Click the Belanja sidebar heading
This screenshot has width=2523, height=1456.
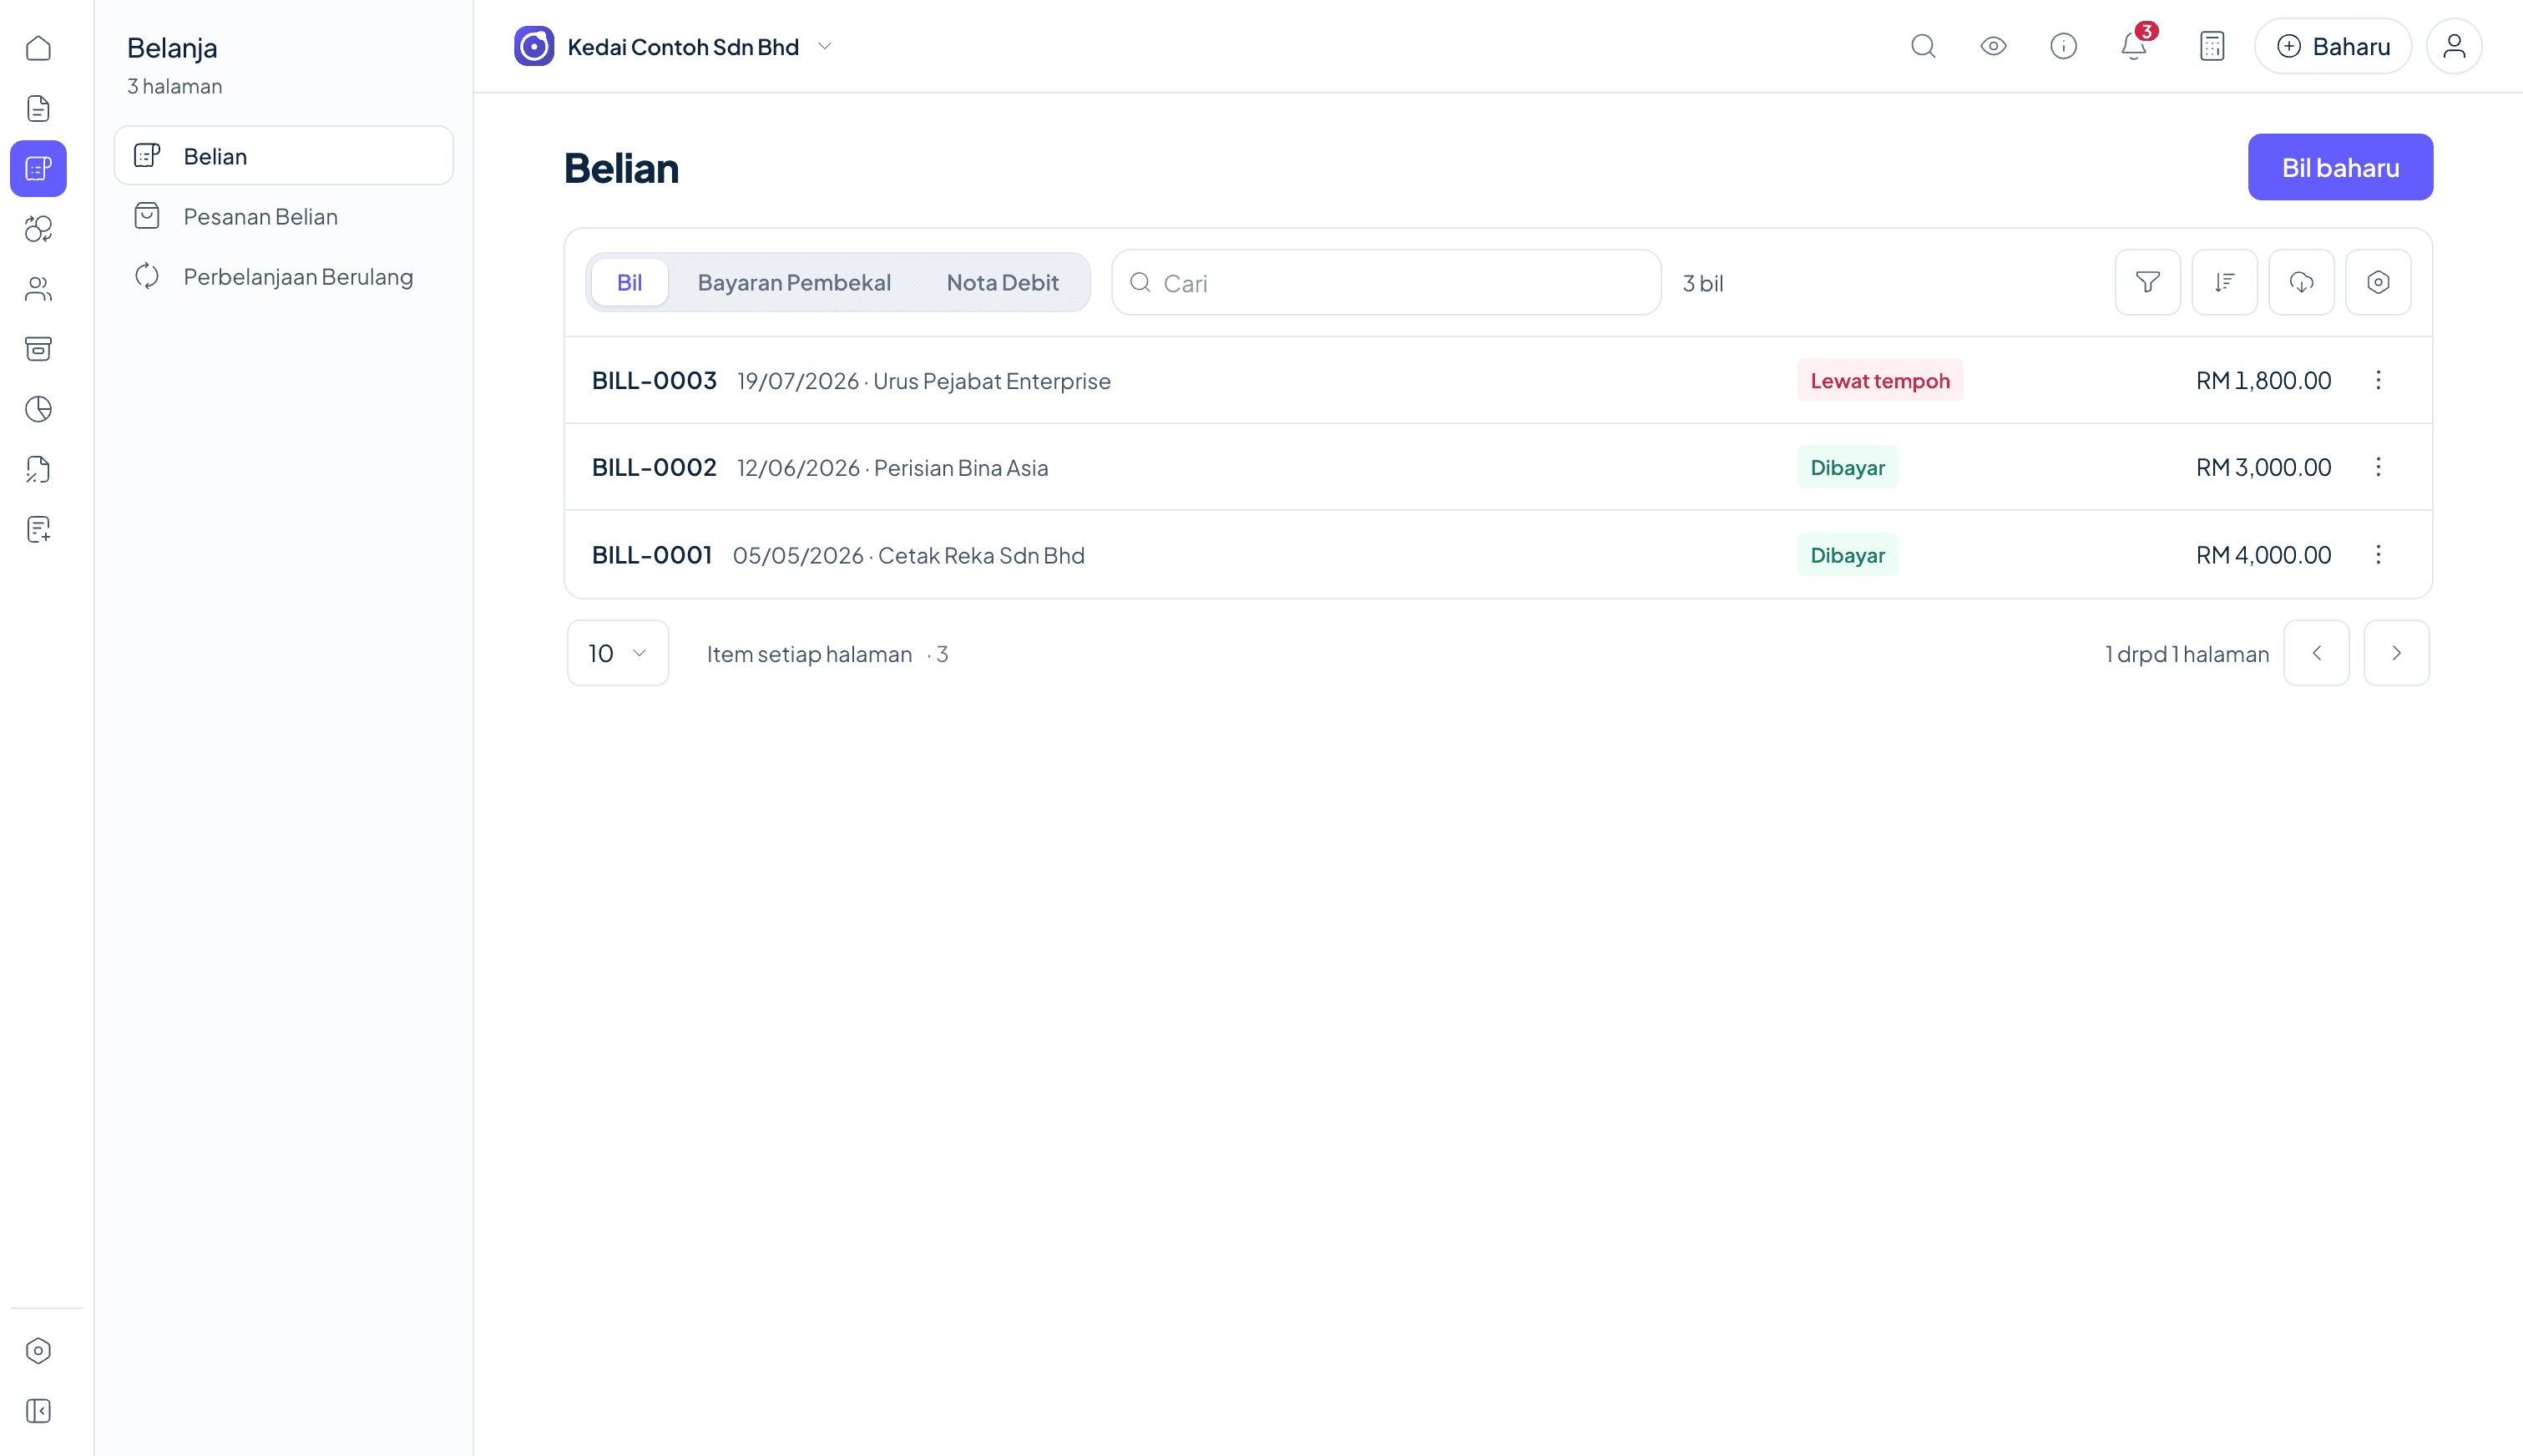pos(172,48)
